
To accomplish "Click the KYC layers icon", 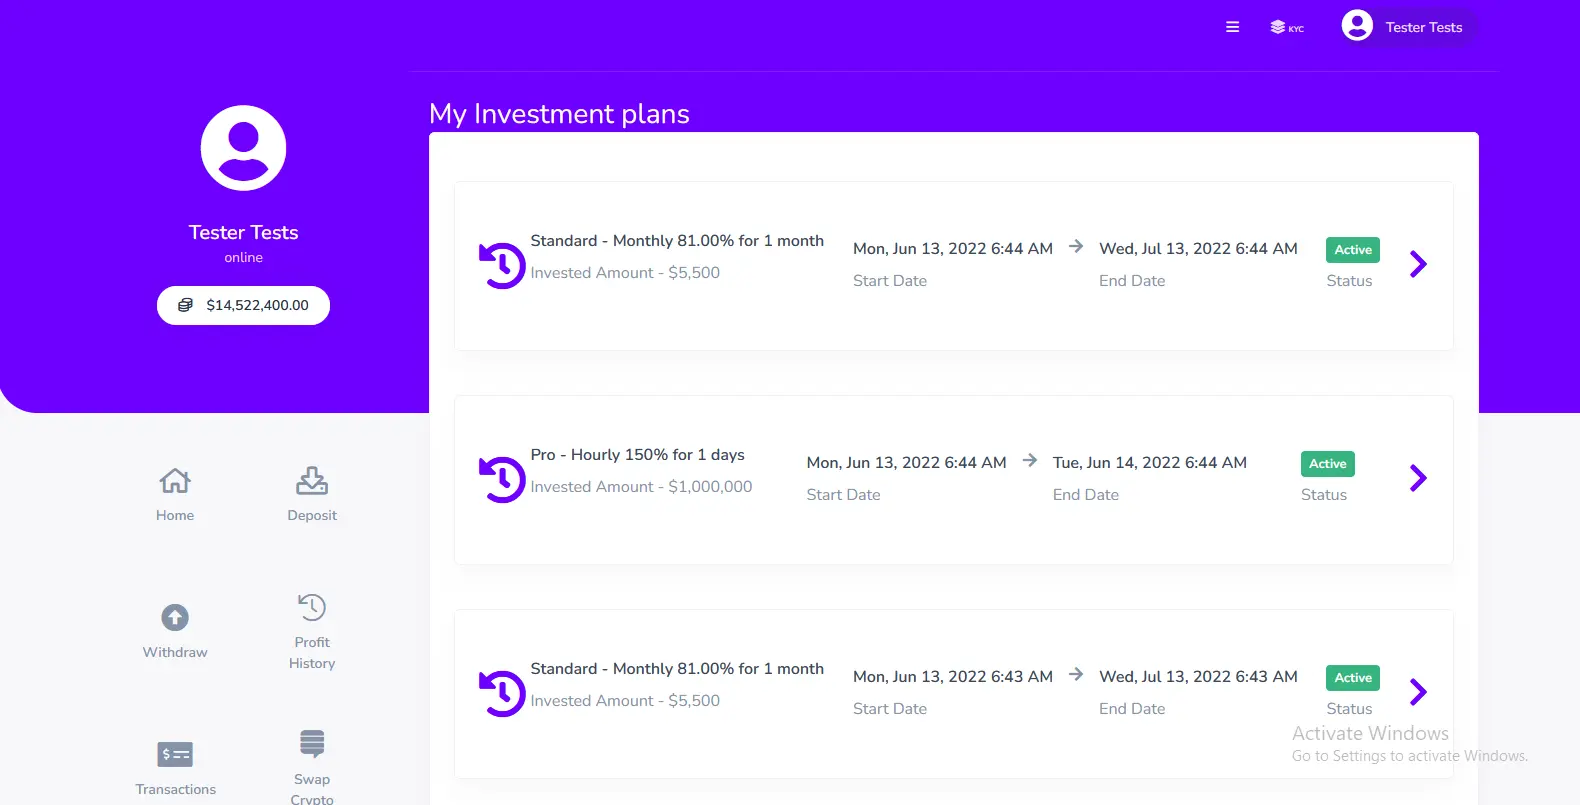I will pos(1286,27).
